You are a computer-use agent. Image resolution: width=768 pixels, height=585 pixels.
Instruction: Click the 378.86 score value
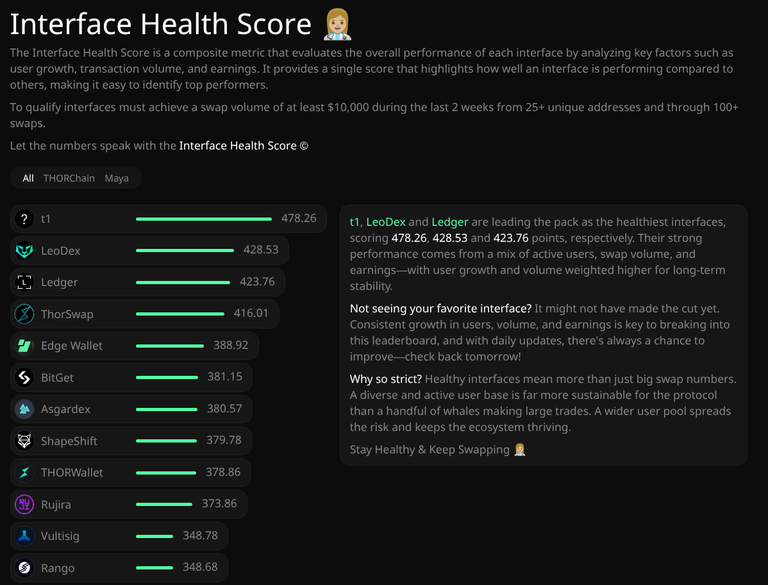click(x=223, y=472)
